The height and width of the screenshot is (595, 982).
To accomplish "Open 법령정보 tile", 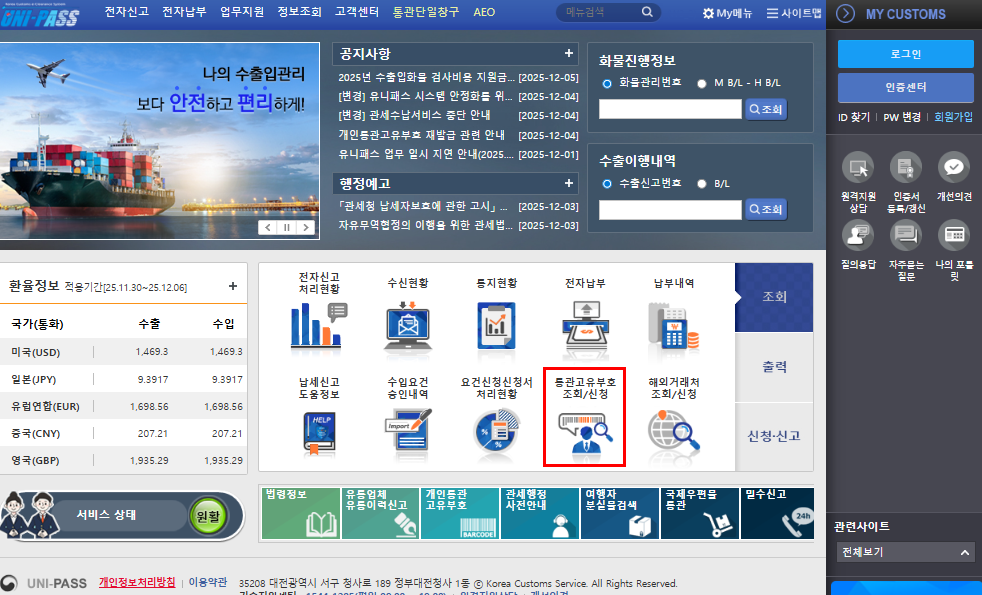I will tap(301, 514).
